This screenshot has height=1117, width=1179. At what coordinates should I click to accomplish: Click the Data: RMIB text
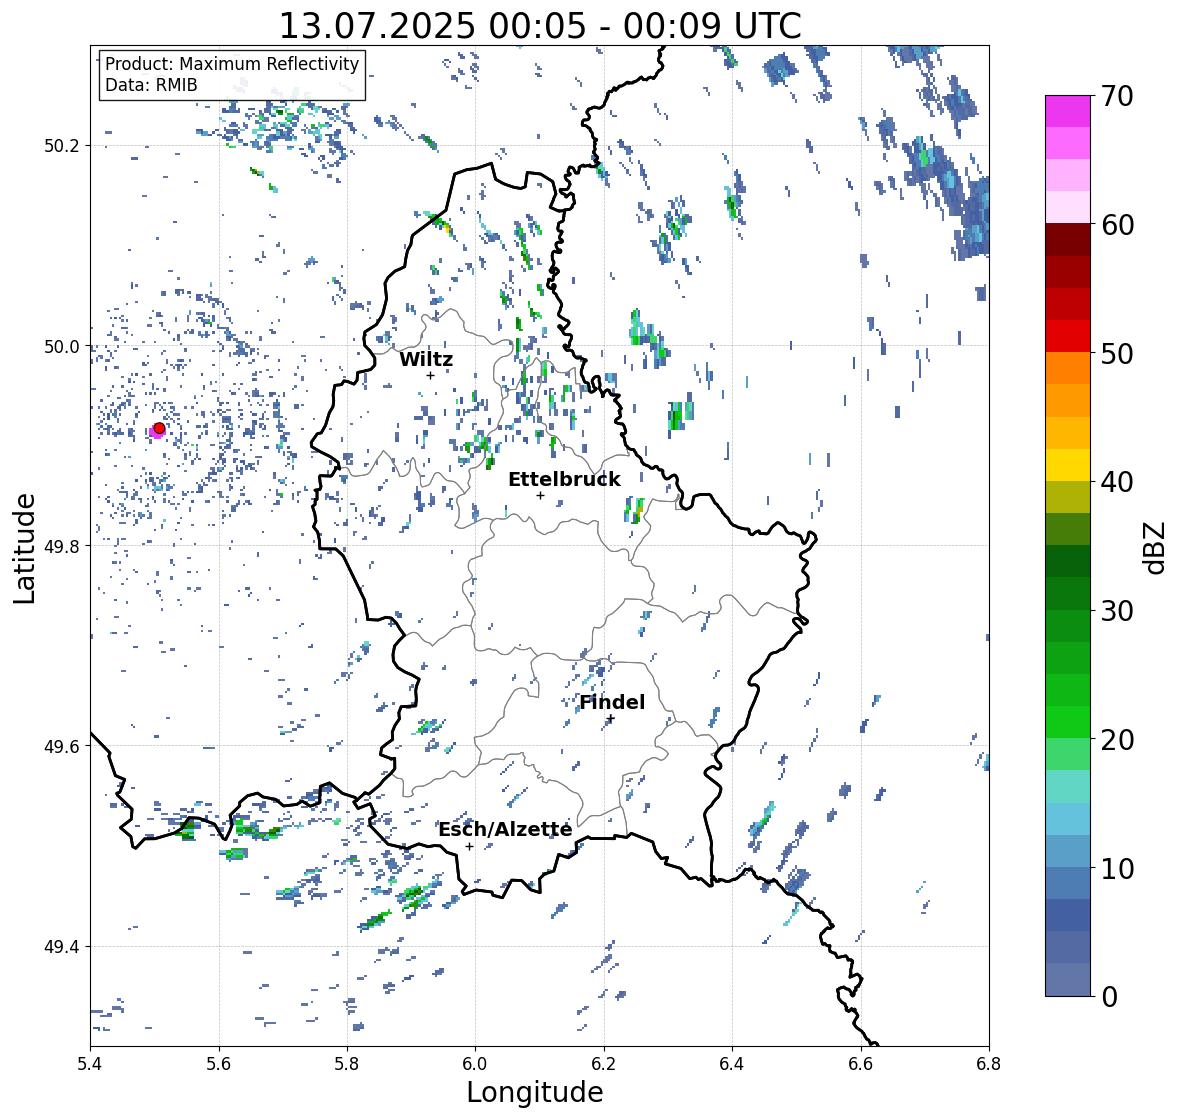point(151,85)
